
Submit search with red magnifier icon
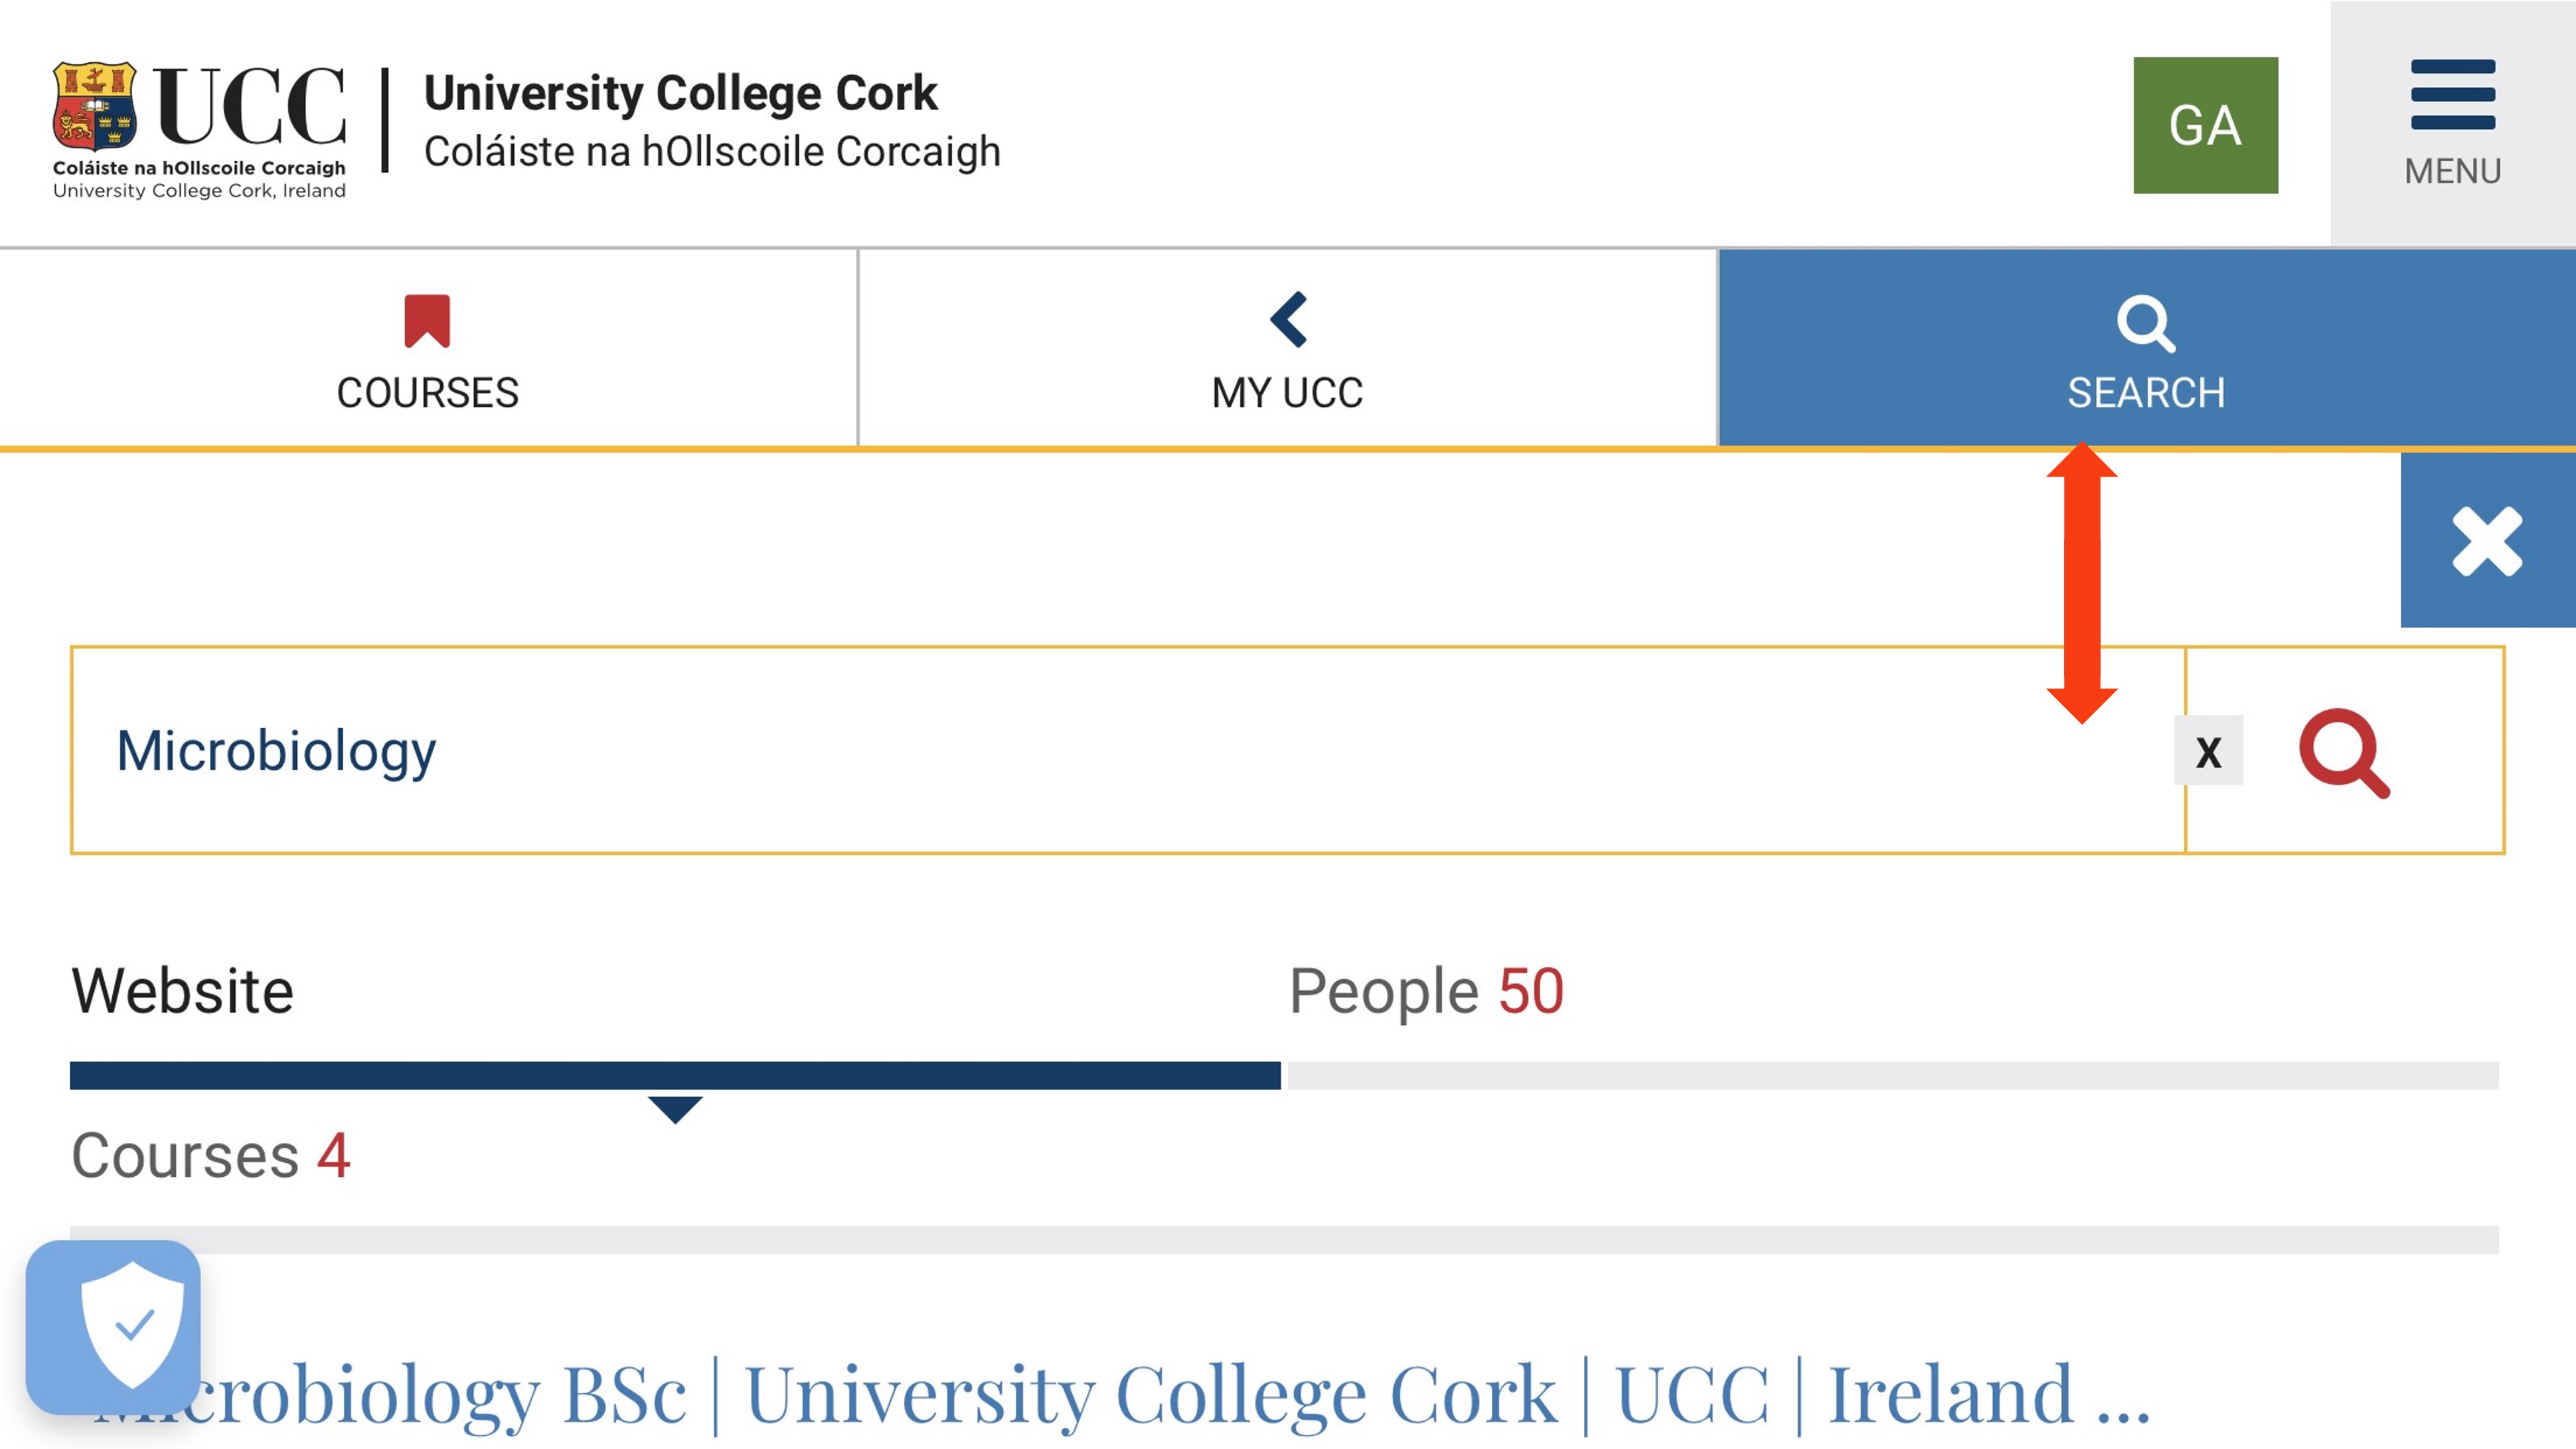[x=2344, y=753]
